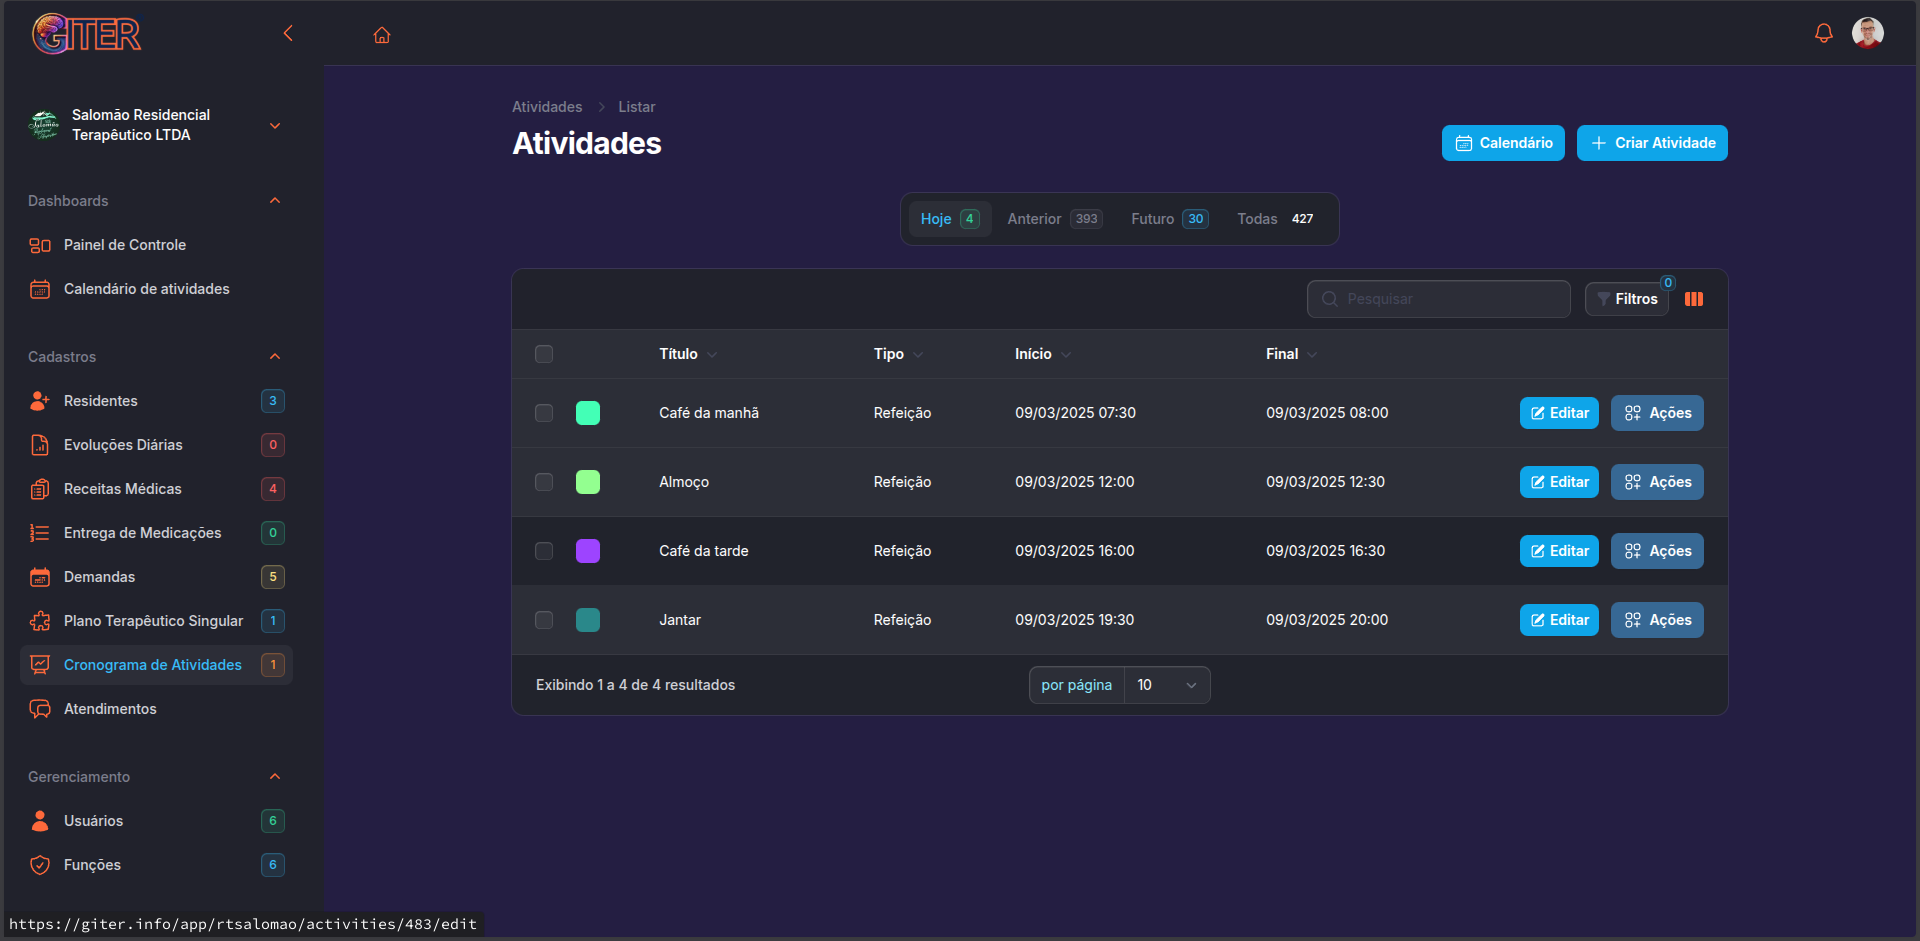Open Ações for Café da tarde row

(x=1657, y=551)
